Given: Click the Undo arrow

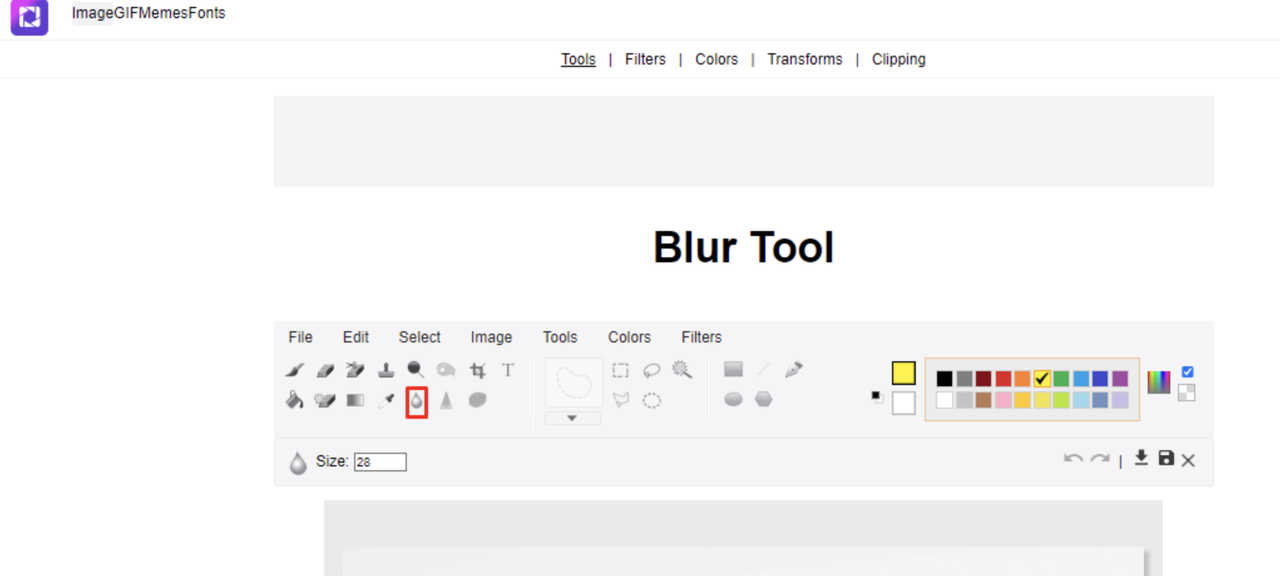Looking at the screenshot, I should [x=1073, y=459].
